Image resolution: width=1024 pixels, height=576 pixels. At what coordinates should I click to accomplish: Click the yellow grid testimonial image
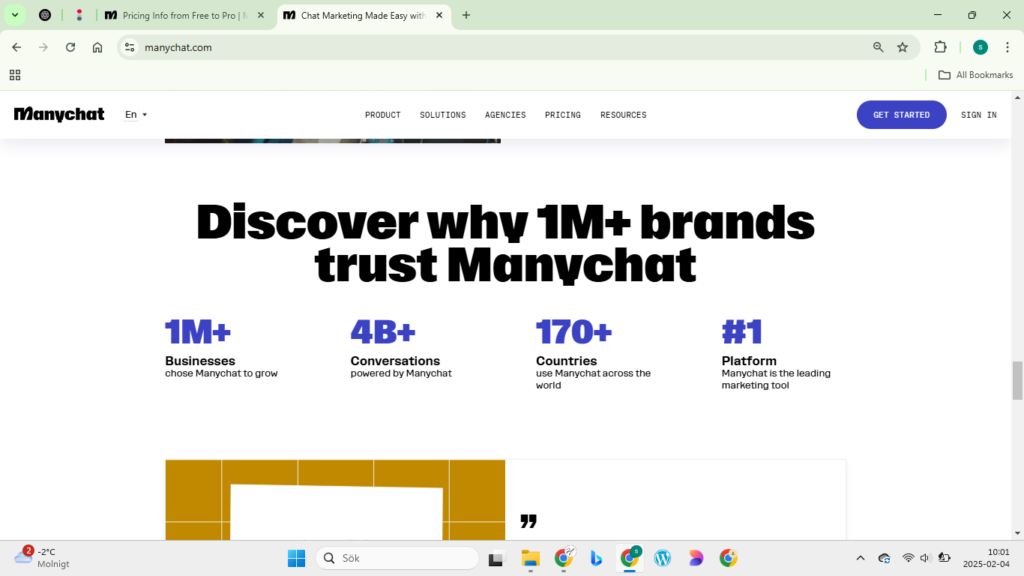[x=335, y=500]
